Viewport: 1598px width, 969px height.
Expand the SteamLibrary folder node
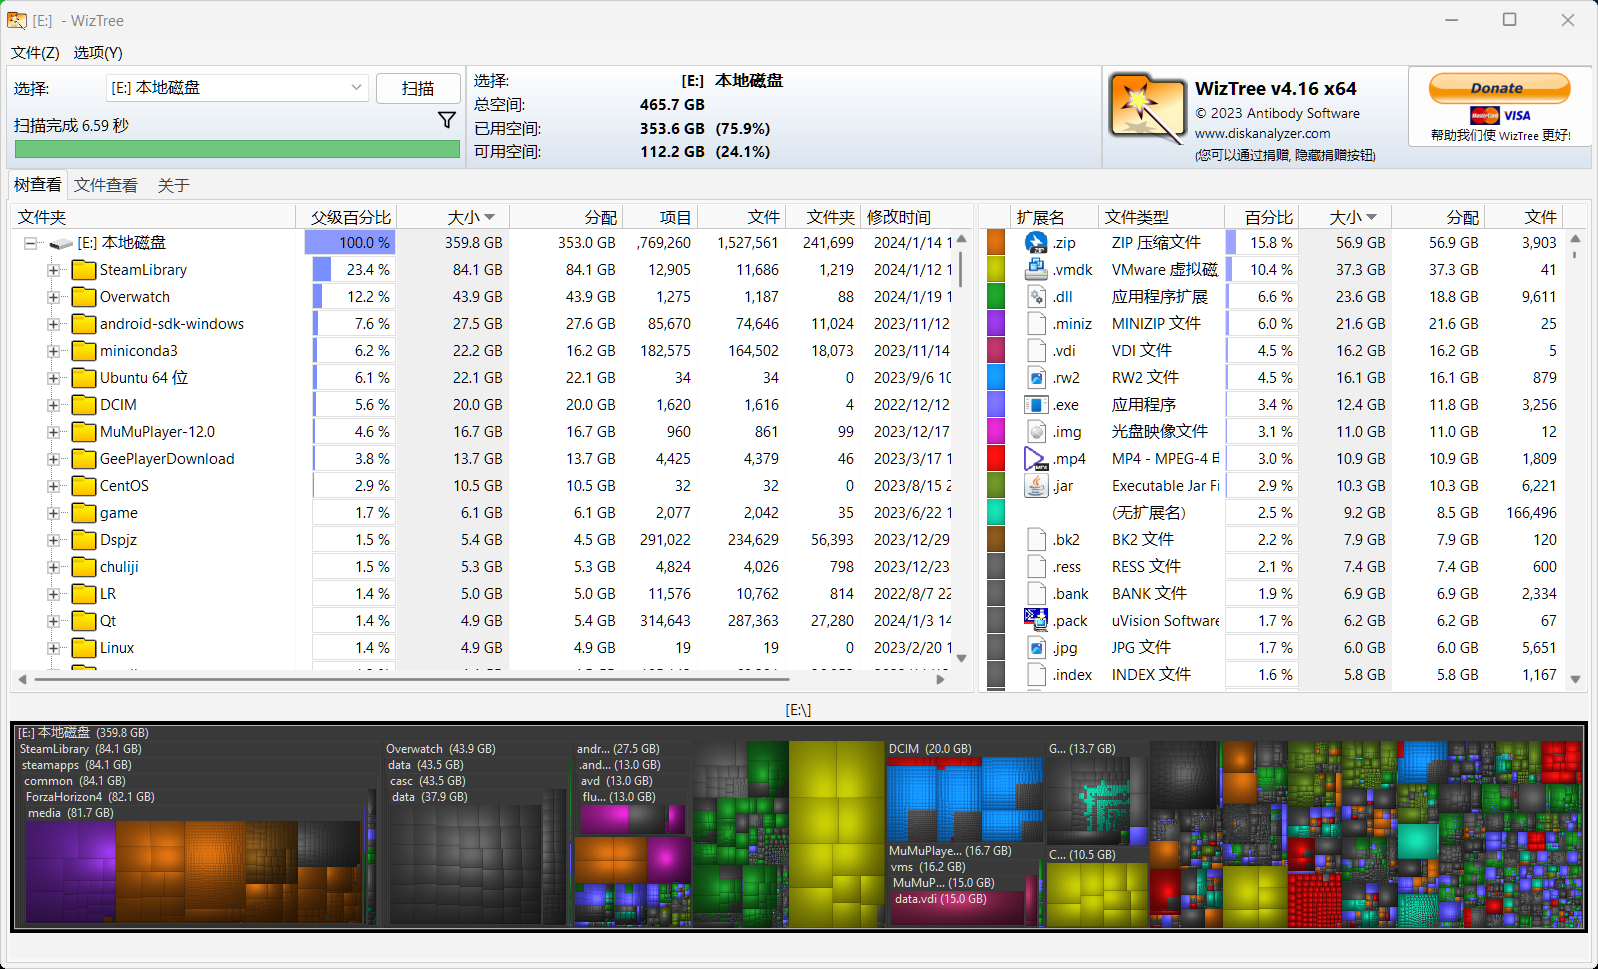53,270
